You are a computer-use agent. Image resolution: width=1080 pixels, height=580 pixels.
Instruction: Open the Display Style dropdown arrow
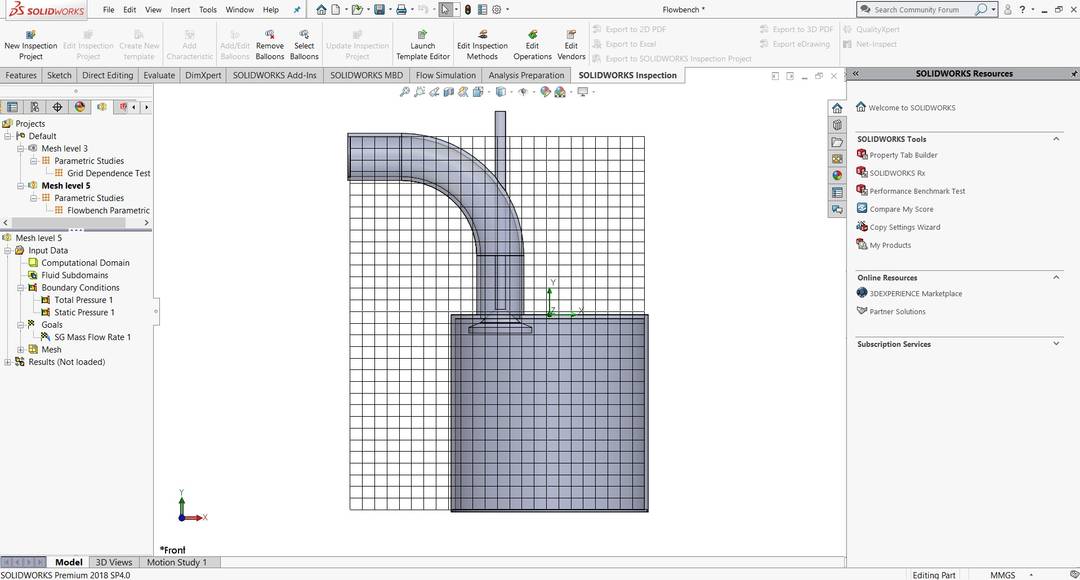click(511, 91)
